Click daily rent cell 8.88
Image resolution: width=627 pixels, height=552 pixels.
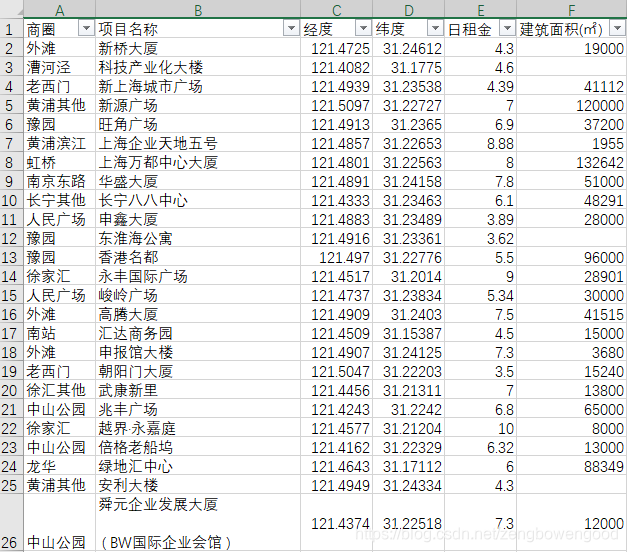pos(480,143)
